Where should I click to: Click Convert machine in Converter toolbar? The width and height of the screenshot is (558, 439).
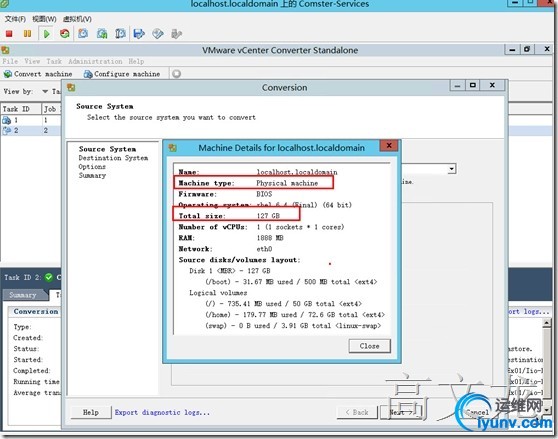click(38, 74)
